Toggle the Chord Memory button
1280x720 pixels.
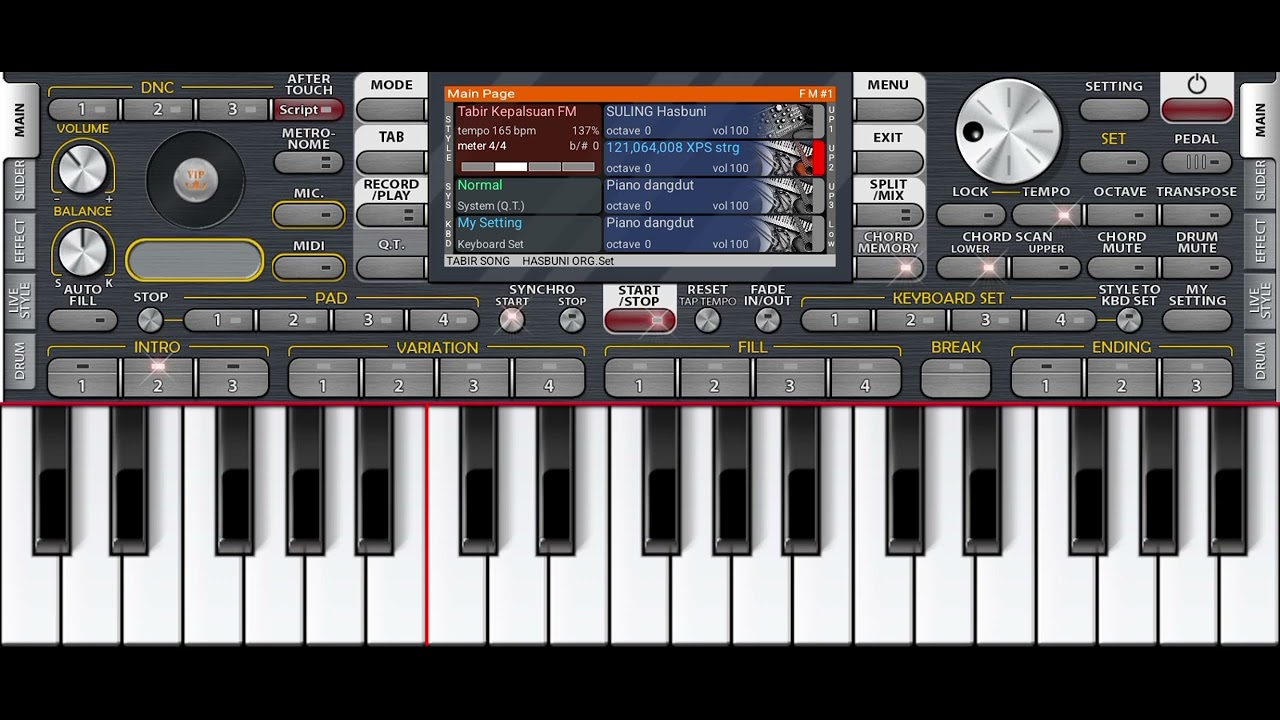click(x=889, y=267)
